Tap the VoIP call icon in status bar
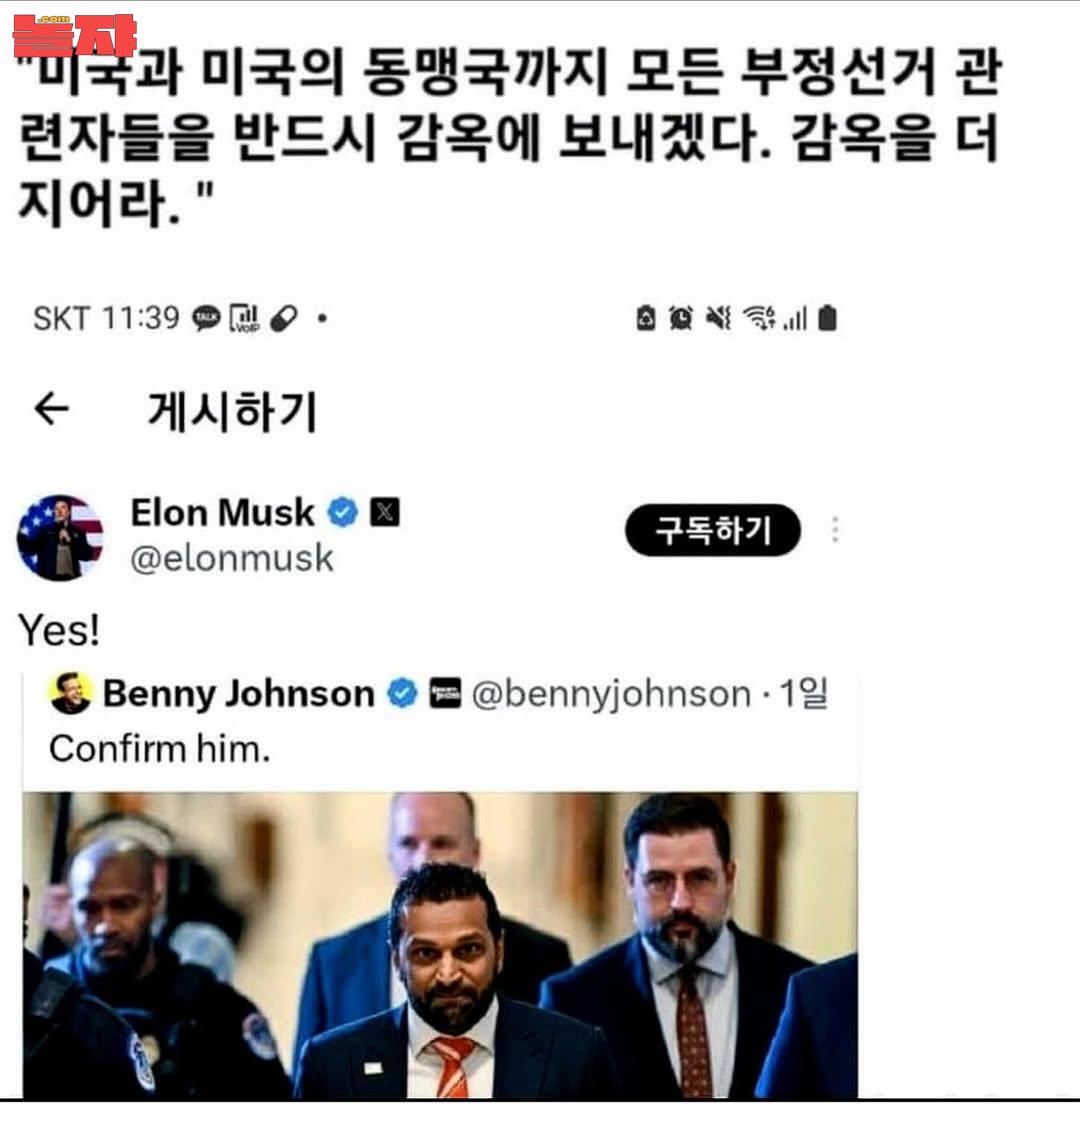Image resolution: width=1080 pixels, height=1130 pixels. click(x=244, y=318)
